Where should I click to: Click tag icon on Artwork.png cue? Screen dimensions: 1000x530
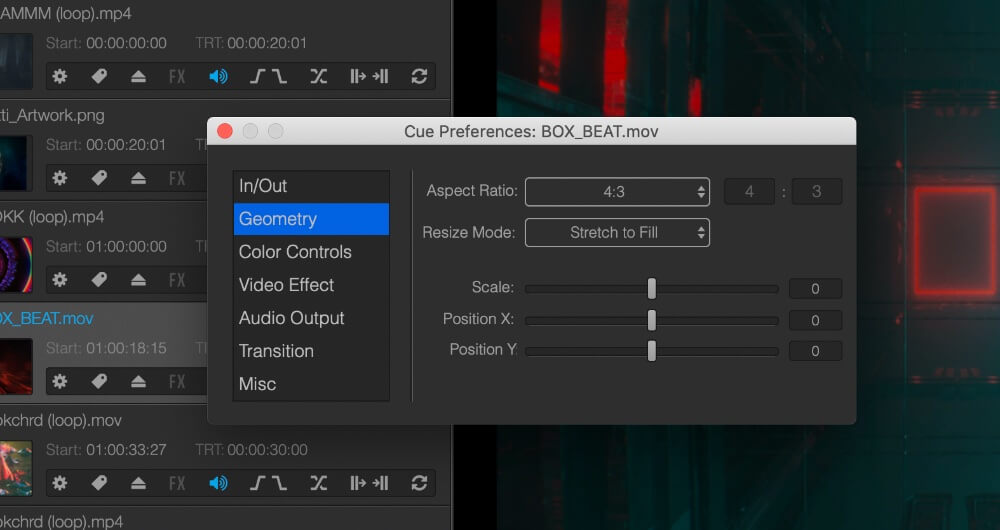[x=99, y=178]
